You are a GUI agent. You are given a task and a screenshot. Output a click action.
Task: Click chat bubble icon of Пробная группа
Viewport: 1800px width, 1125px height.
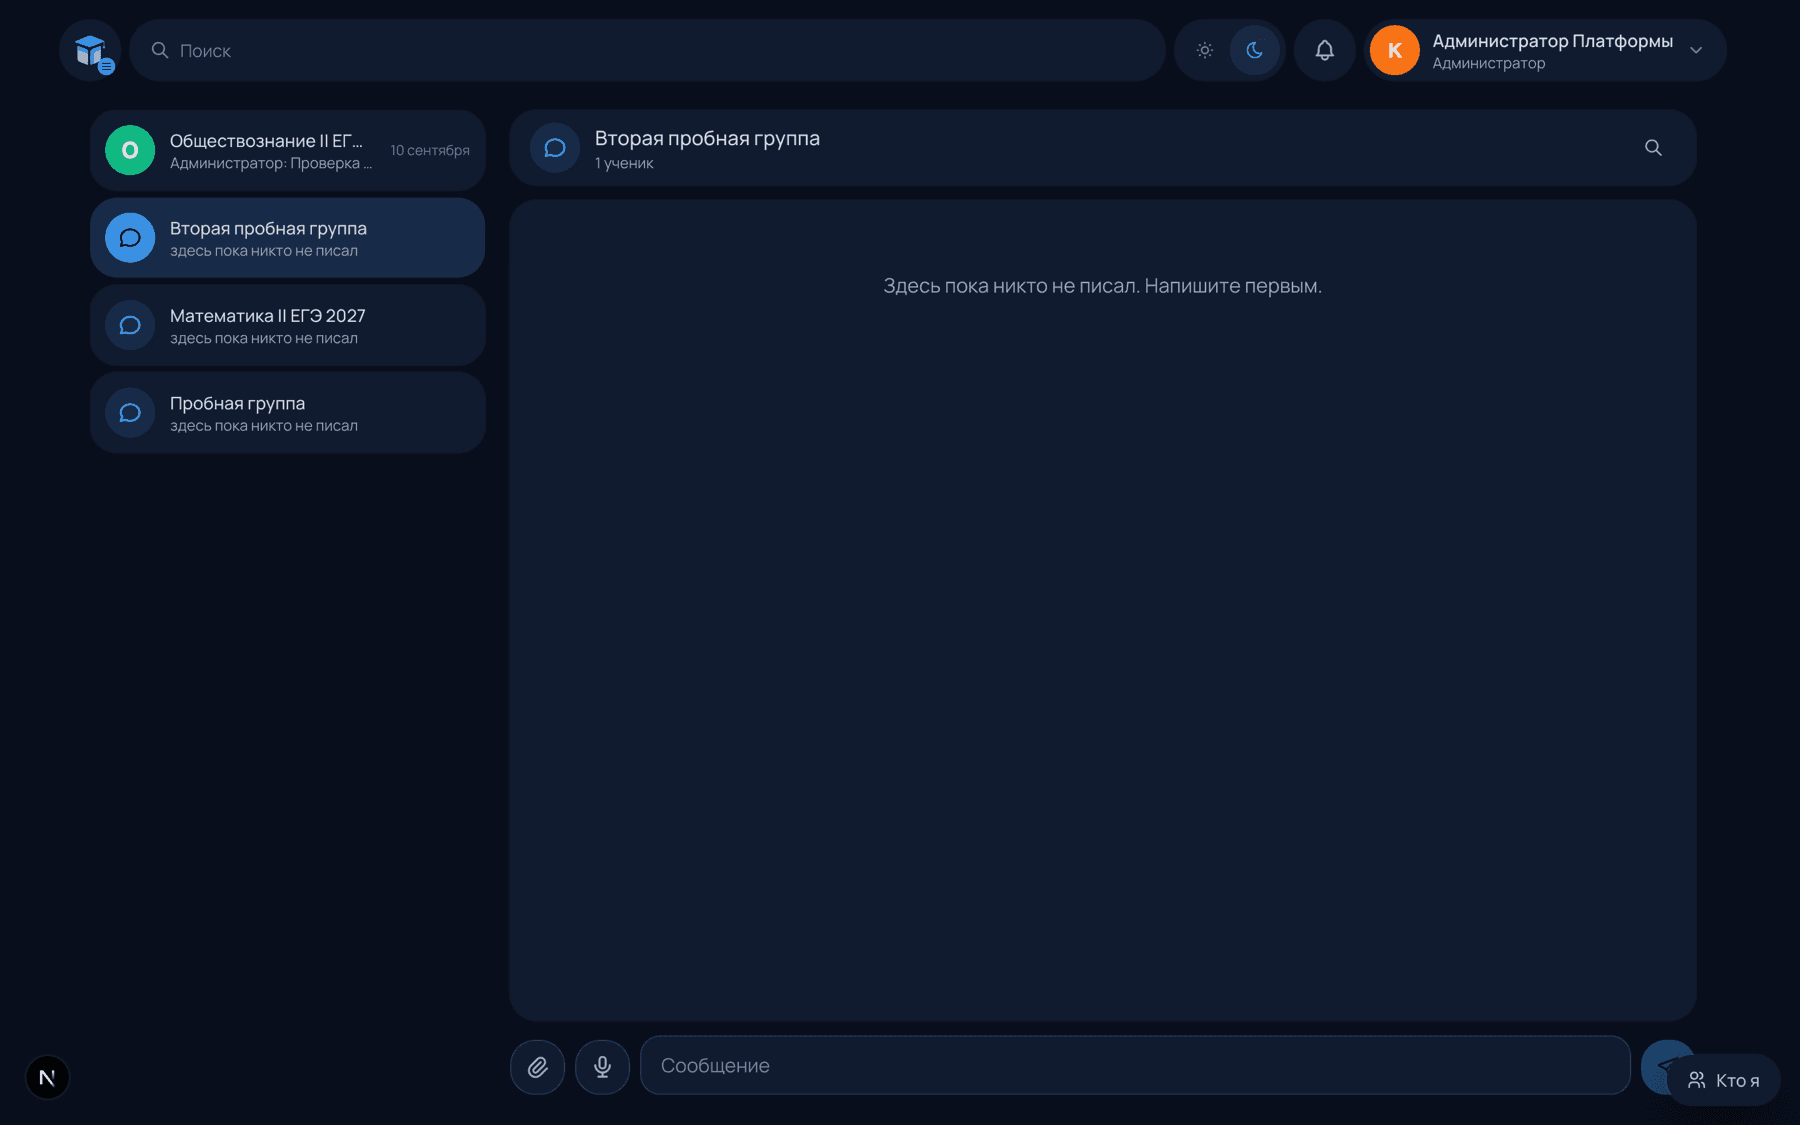coord(130,412)
